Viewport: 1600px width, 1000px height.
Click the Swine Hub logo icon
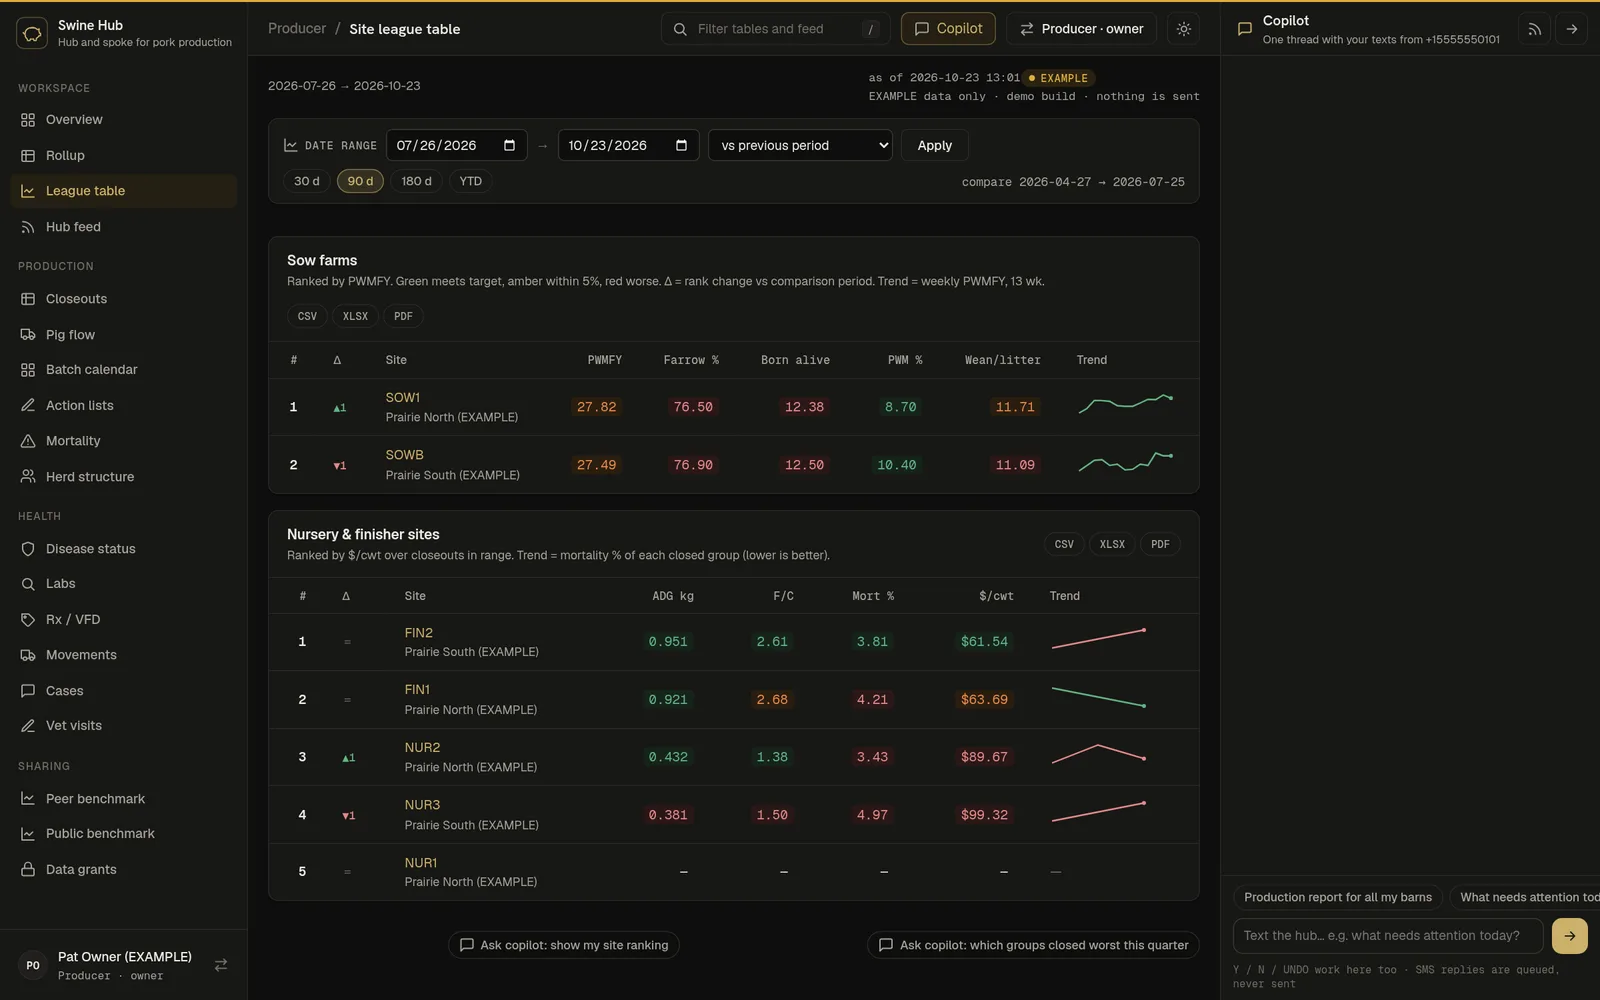pyautogui.click(x=32, y=33)
